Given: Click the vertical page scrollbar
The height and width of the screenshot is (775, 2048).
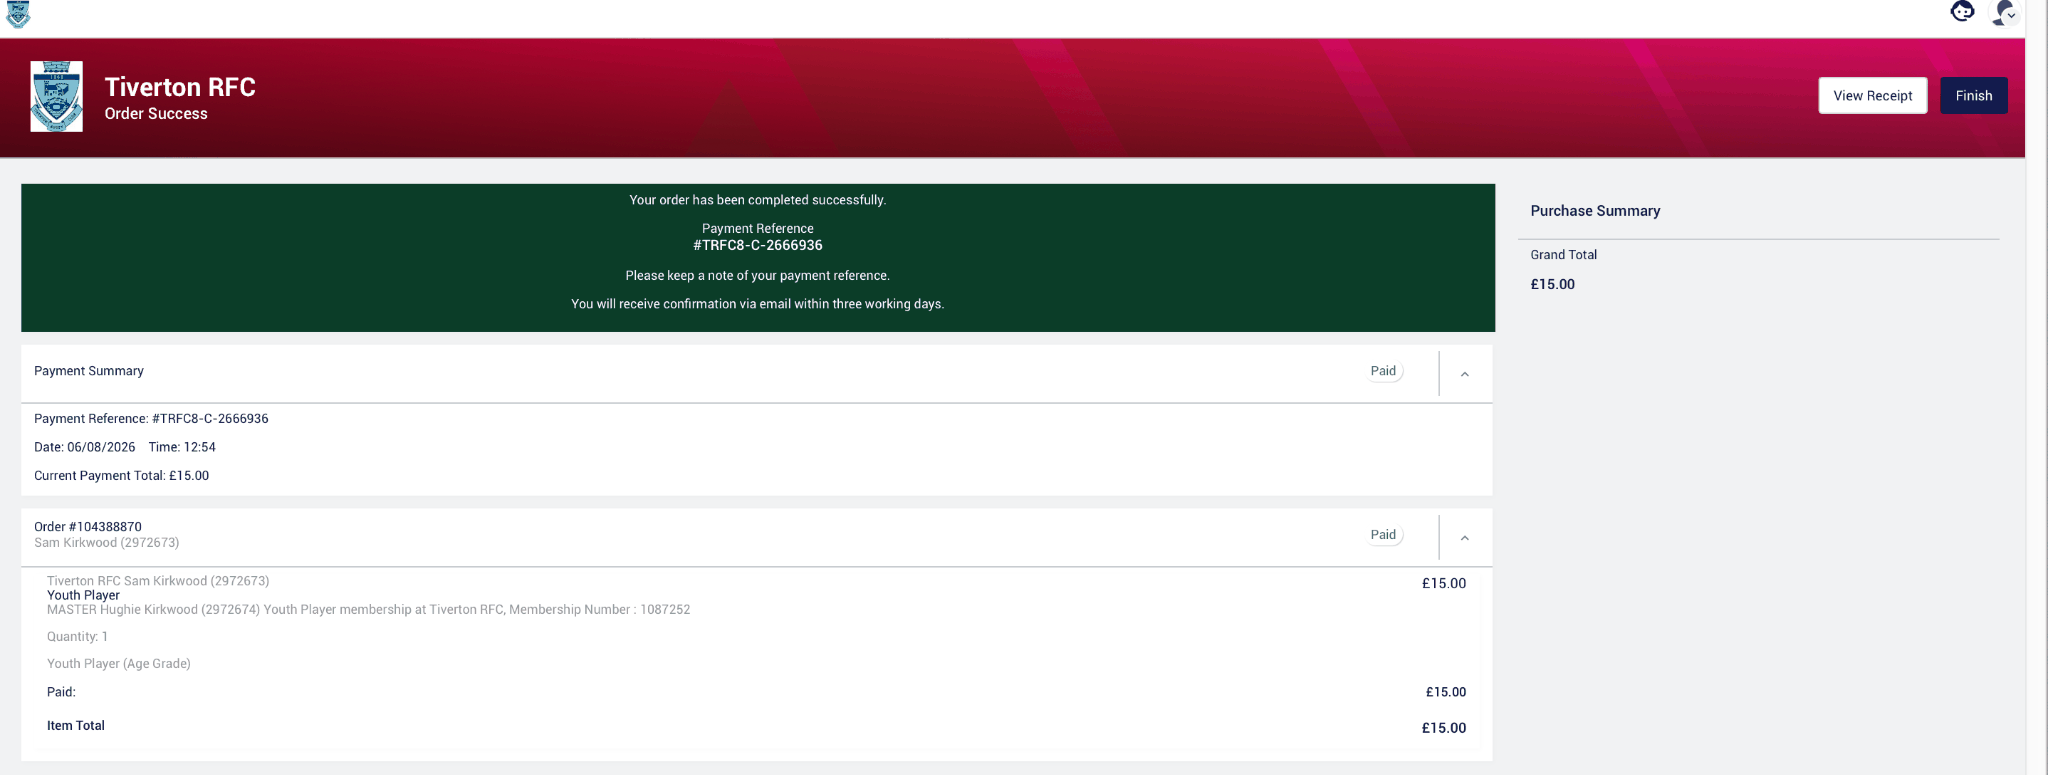Looking at the screenshot, I should pyautogui.click(x=2037, y=387).
